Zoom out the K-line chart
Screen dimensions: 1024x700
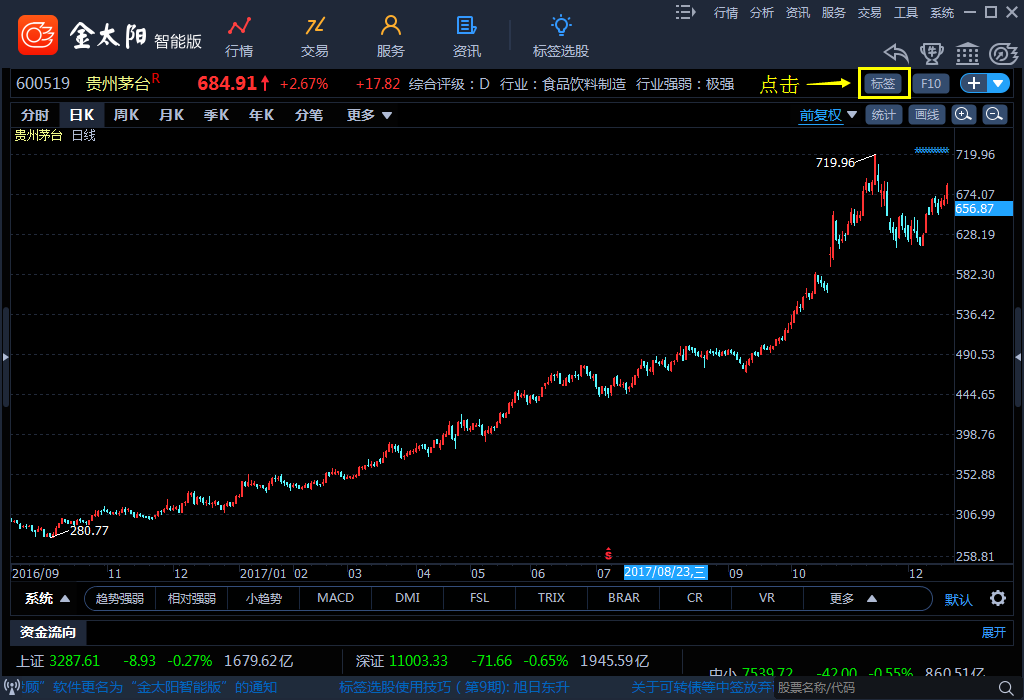pos(995,115)
